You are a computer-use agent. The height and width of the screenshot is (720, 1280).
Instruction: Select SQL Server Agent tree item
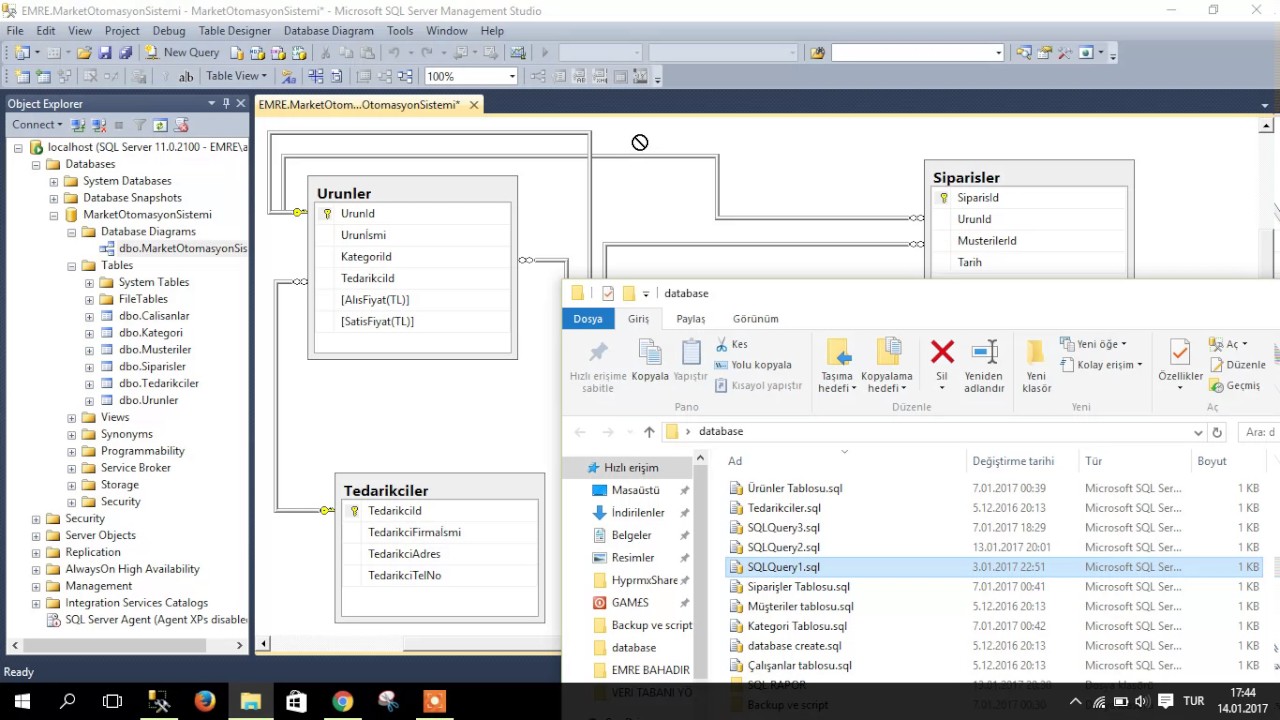coord(148,620)
